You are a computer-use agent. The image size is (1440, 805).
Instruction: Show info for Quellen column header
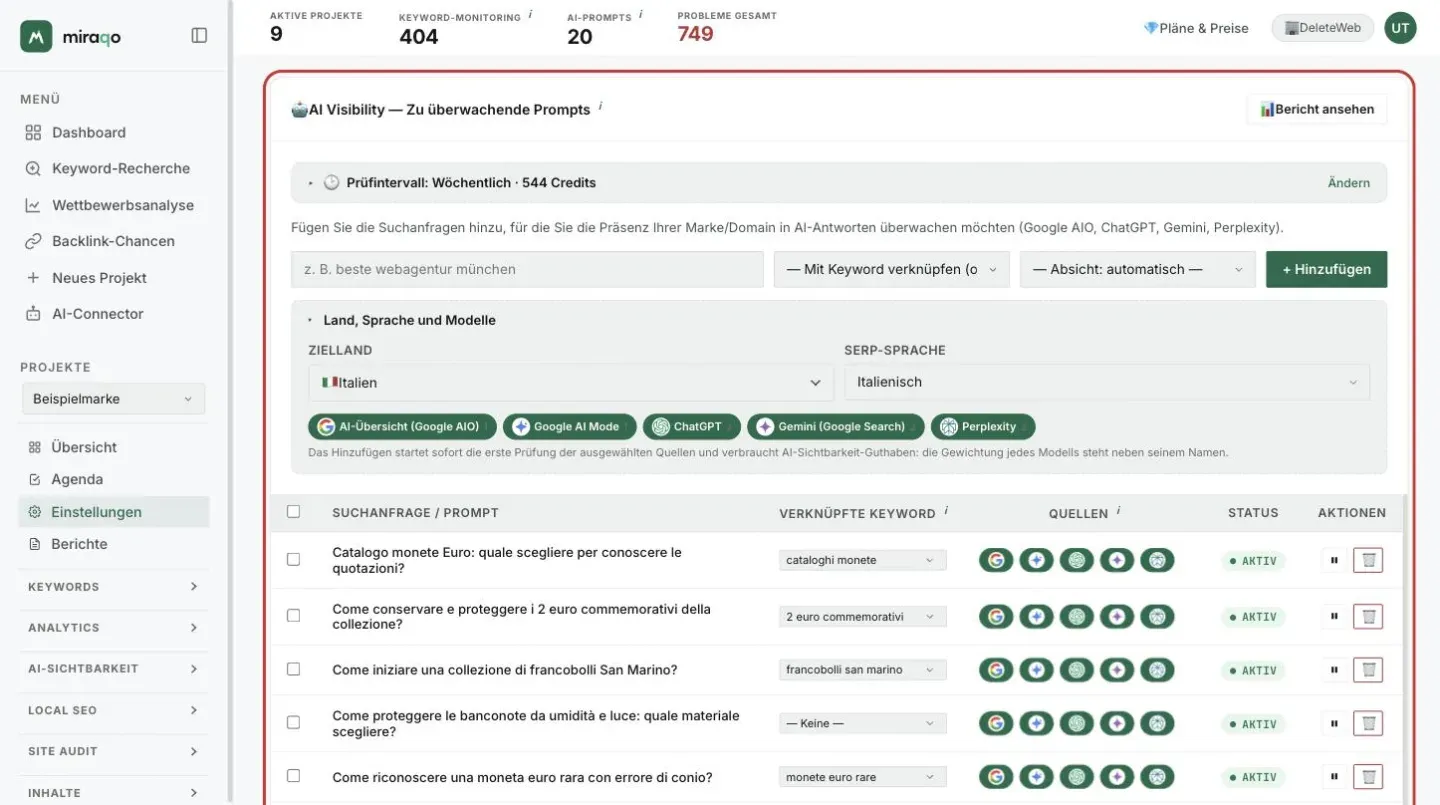coord(1118,511)
